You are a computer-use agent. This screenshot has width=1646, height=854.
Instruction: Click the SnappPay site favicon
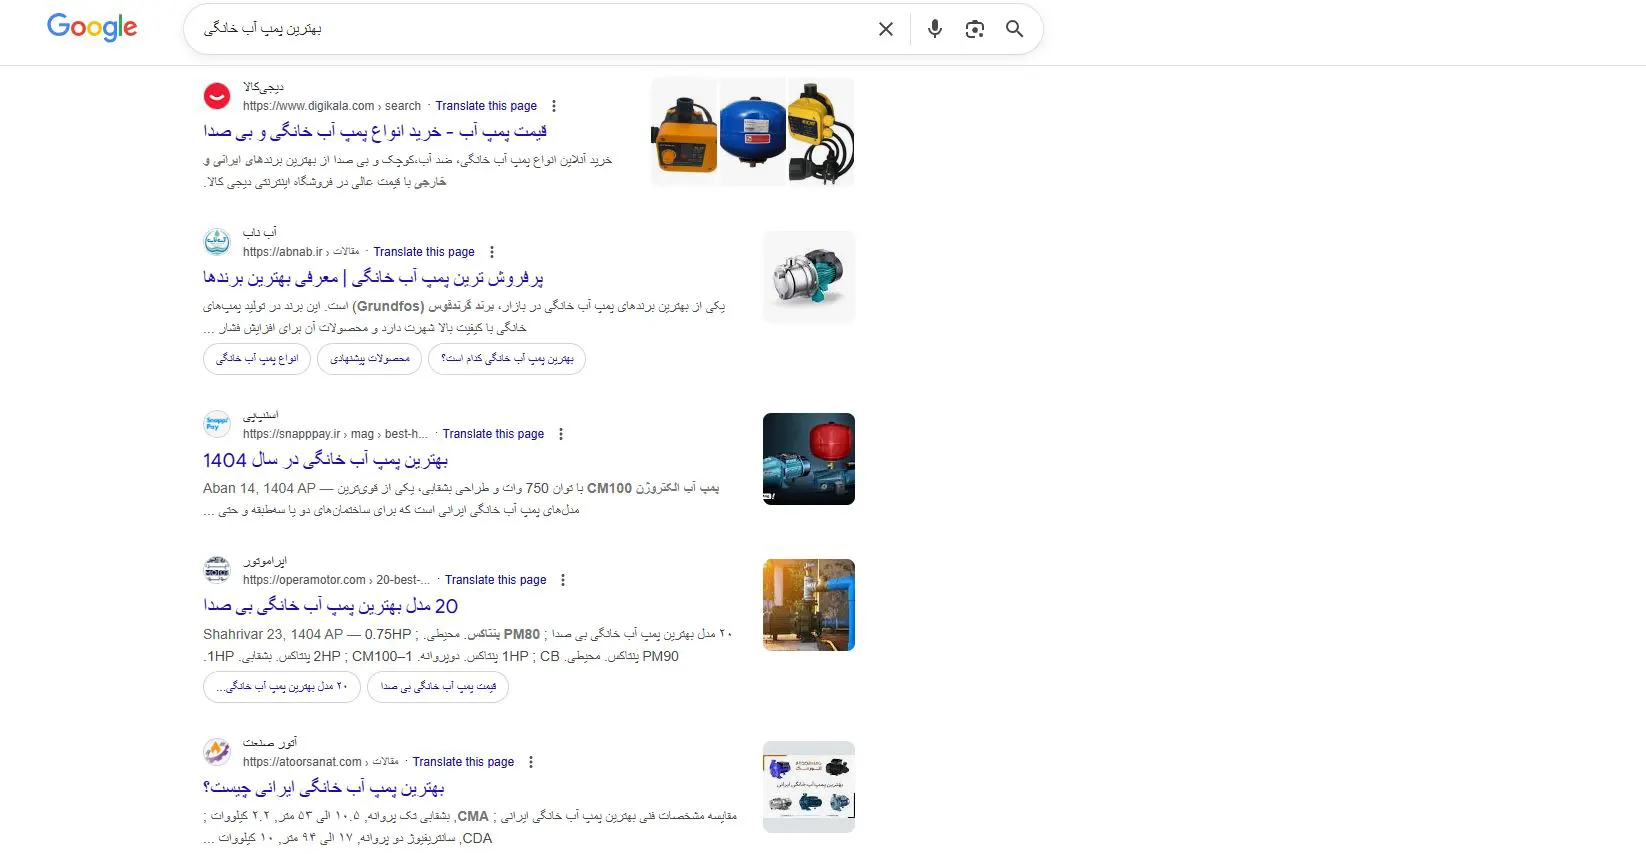(217, 424)
